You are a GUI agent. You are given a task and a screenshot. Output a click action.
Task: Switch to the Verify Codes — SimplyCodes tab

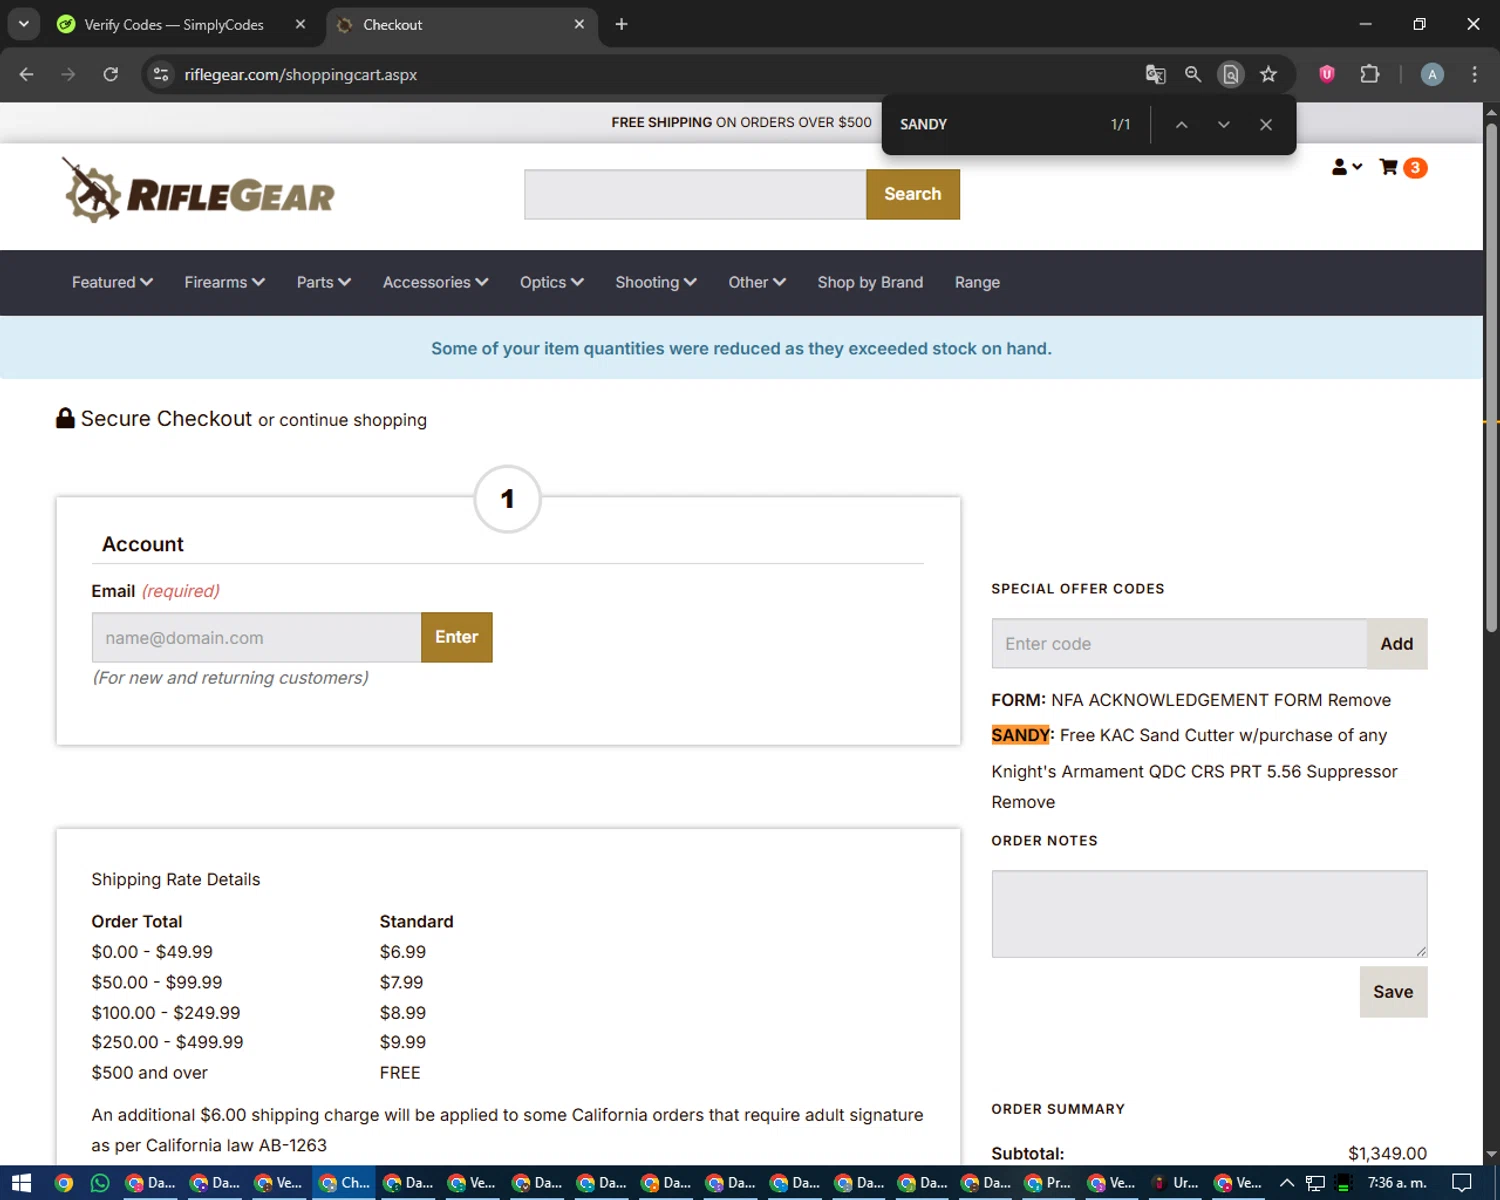[x=179, y=24]
